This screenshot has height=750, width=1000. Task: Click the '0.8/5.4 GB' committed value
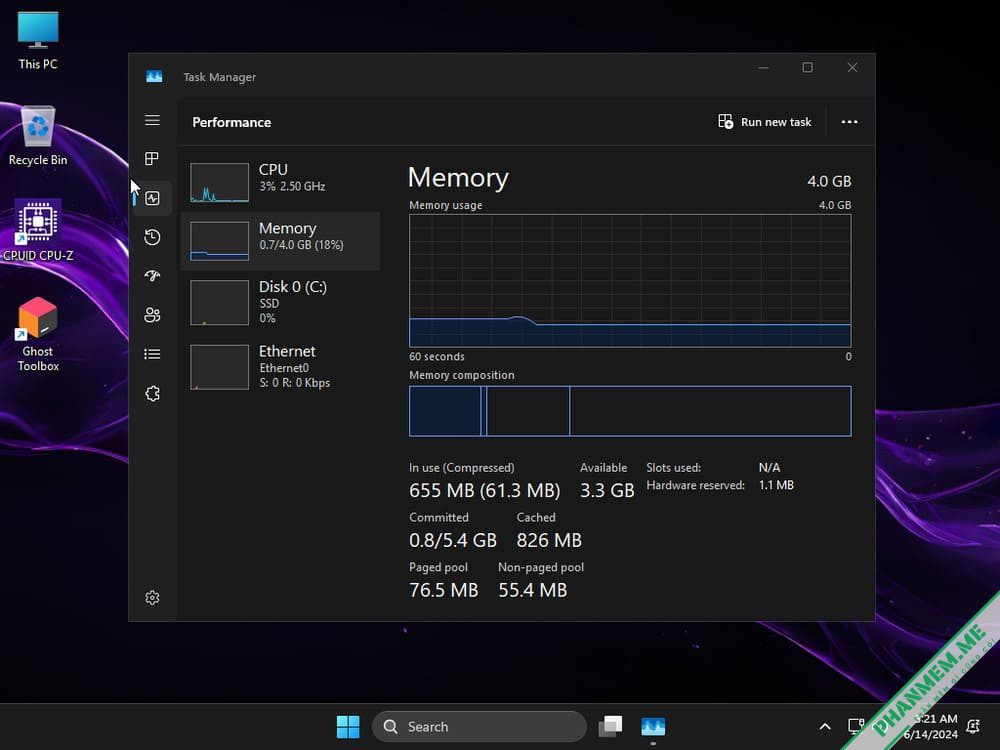[x=453, y=540]
